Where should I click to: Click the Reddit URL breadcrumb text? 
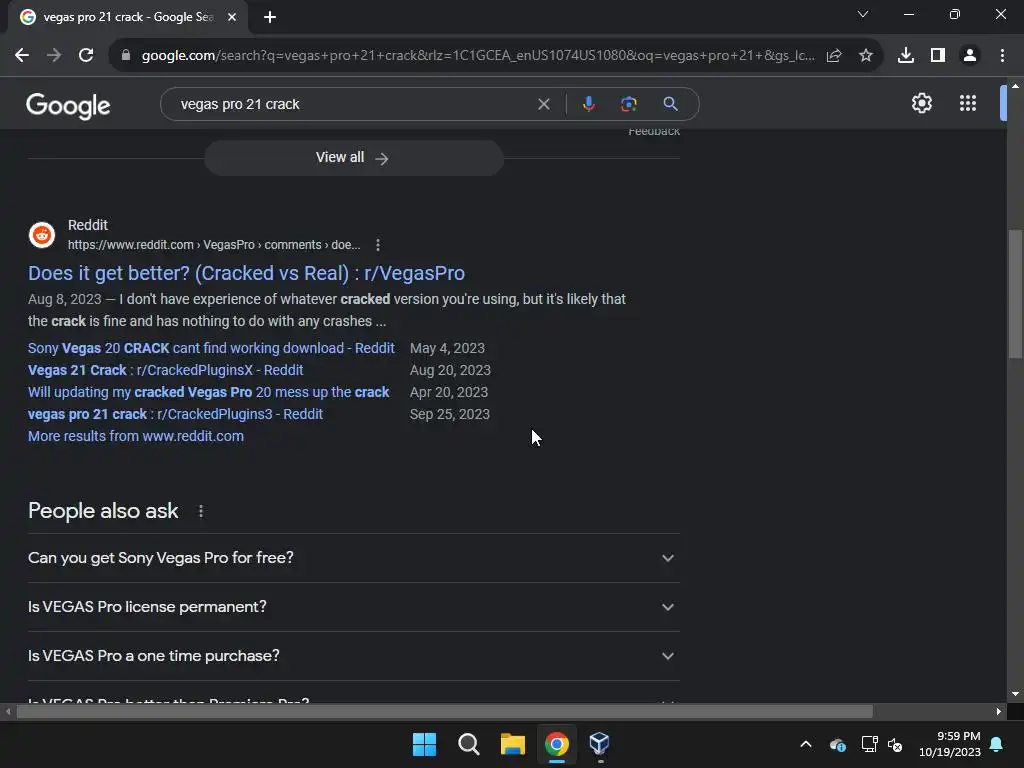pyautogui.click(x=214, y=245)
